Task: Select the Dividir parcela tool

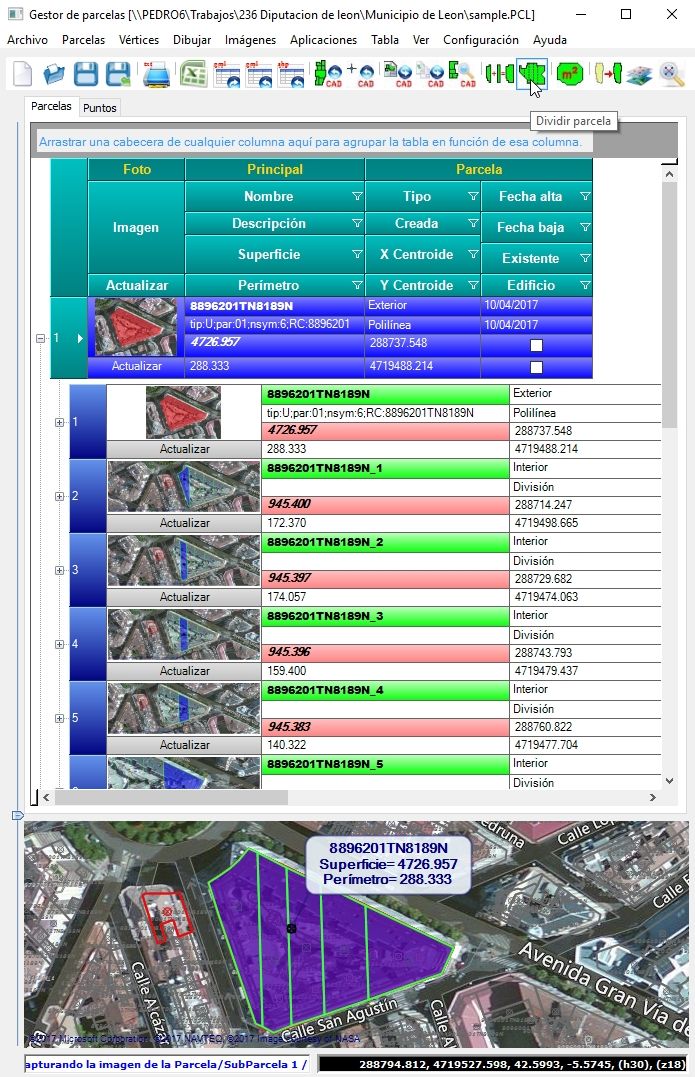Action: point(531,73)
